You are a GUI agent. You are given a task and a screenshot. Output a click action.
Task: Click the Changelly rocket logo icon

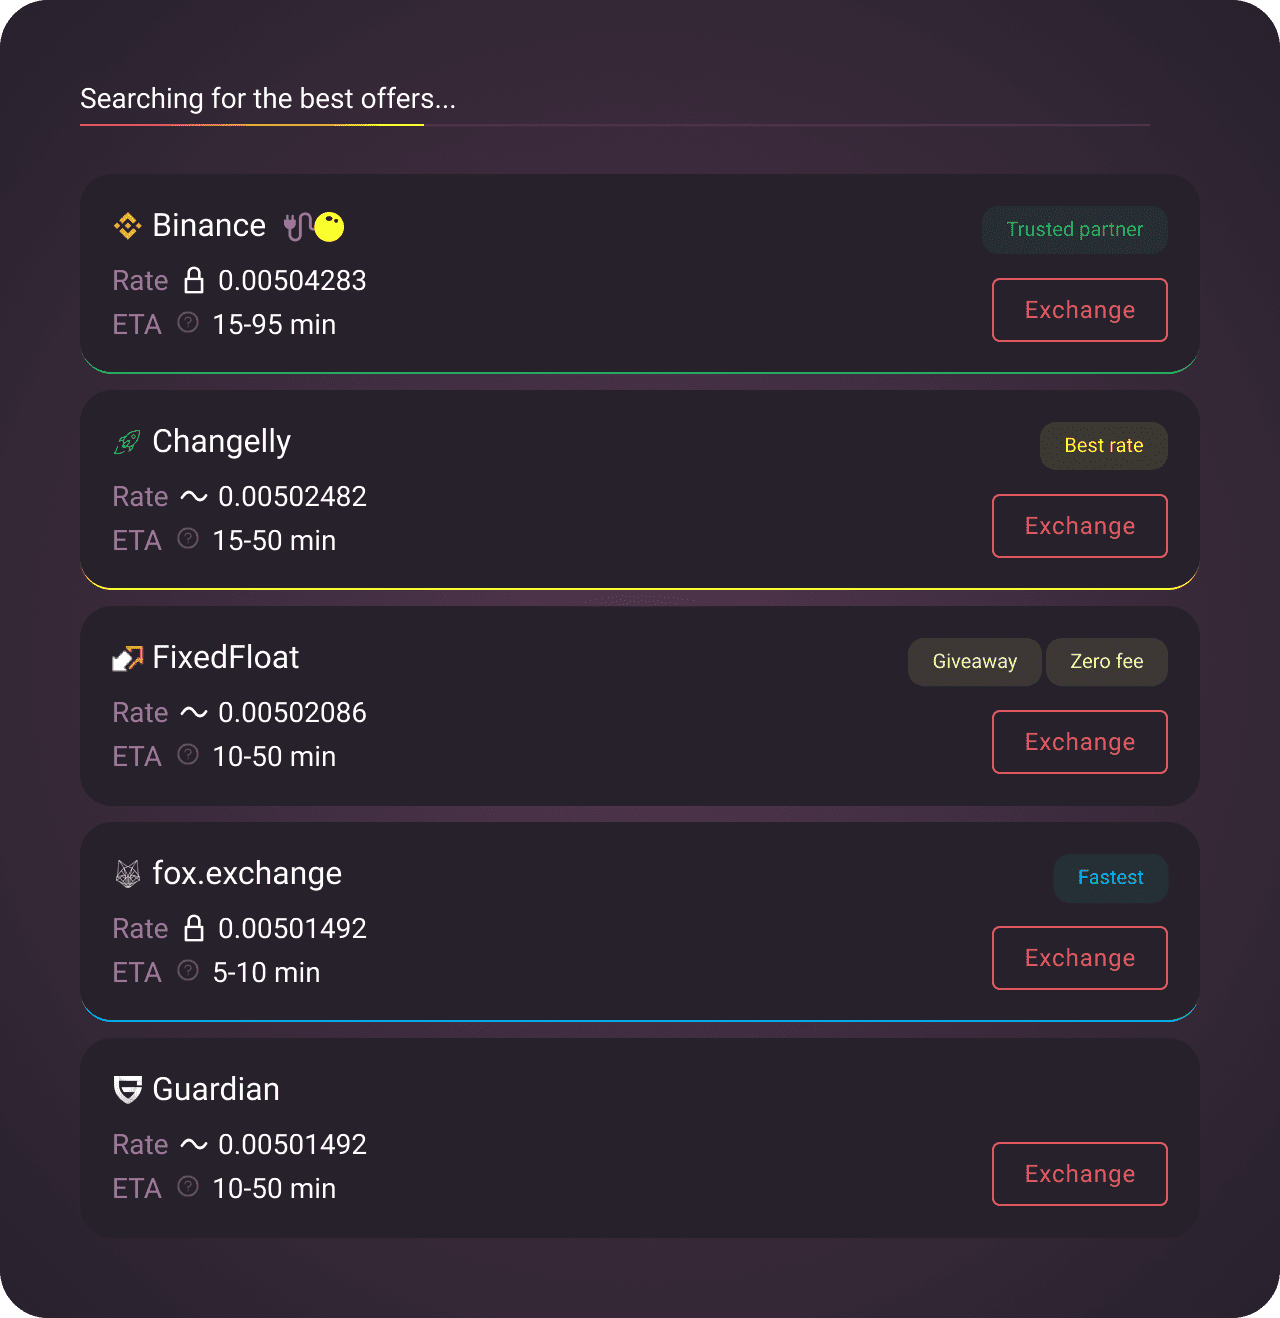[128, 442]
